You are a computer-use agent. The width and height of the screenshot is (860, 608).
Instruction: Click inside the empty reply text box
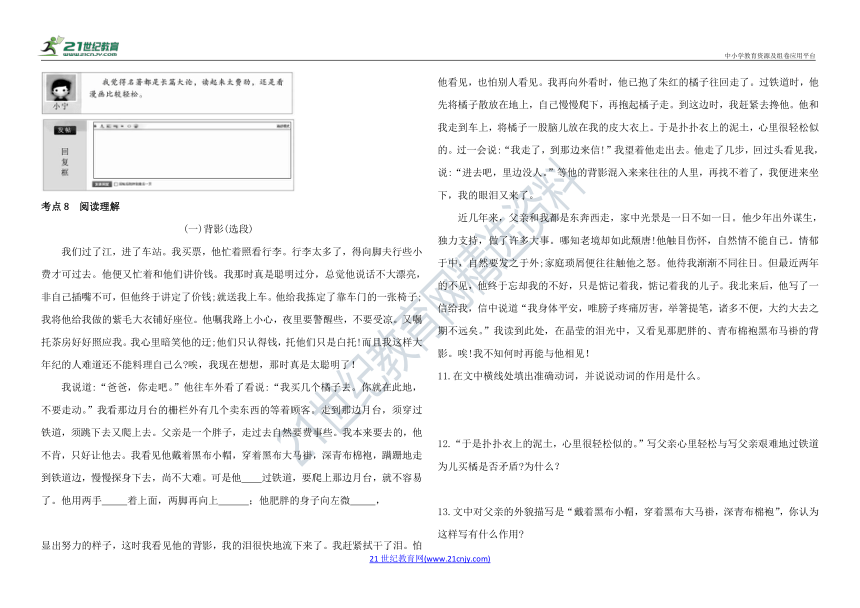click(x=192, y=154)
